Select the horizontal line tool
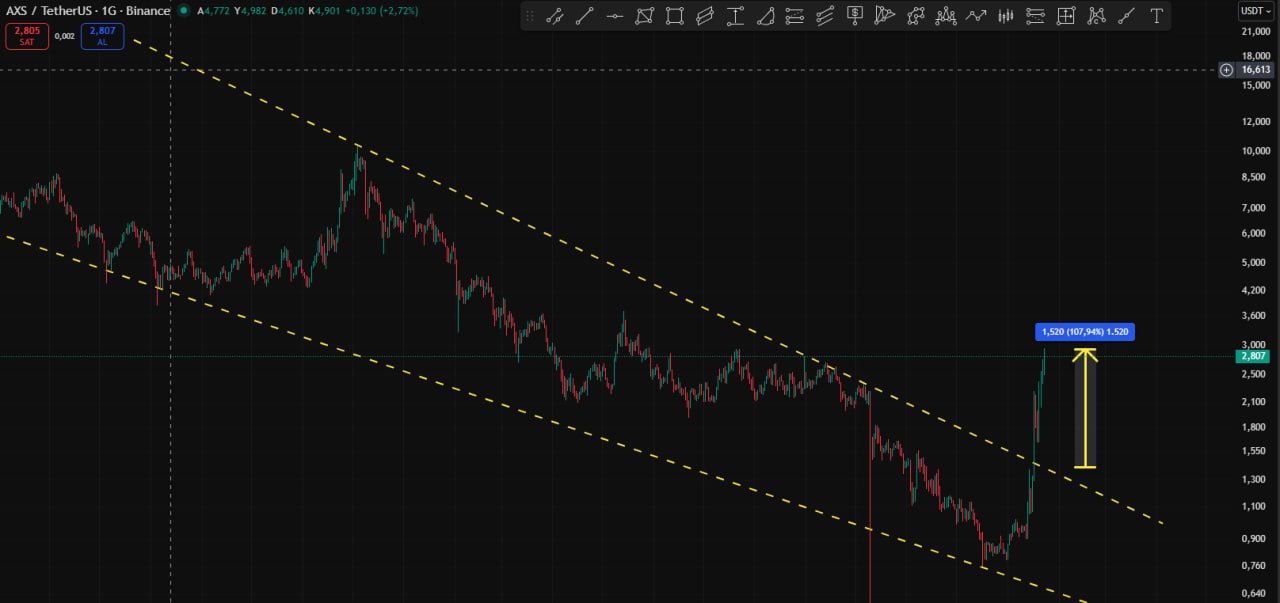 (x=615, y=16)
